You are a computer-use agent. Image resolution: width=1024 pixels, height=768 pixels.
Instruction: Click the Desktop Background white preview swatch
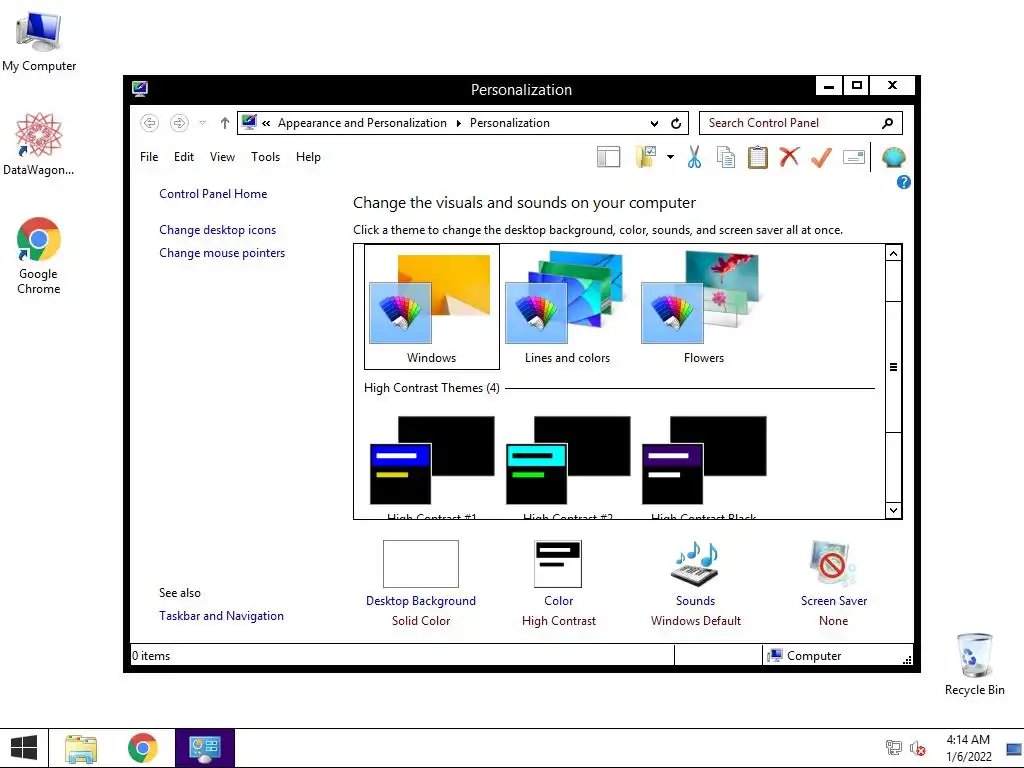pyautogui.click(x=421, y=564)
